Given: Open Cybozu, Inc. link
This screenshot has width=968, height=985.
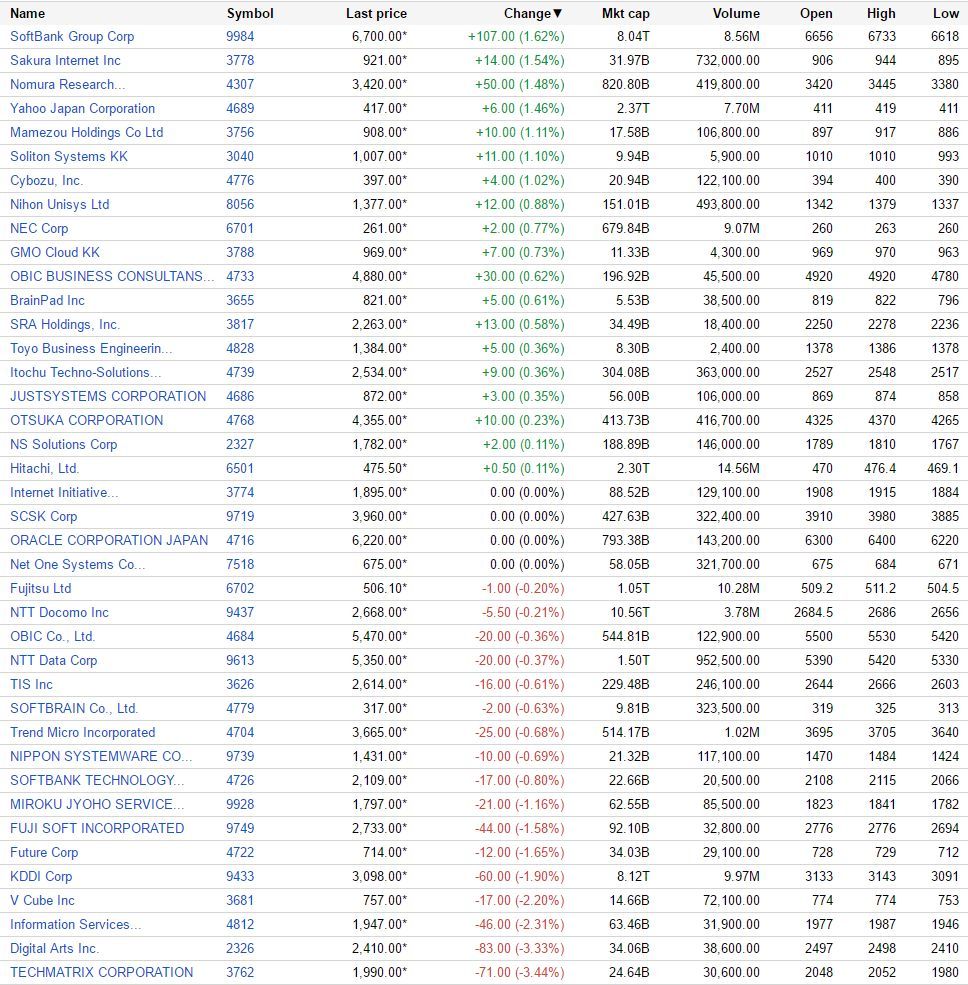Looking at the screenshot, I should 46,180.
